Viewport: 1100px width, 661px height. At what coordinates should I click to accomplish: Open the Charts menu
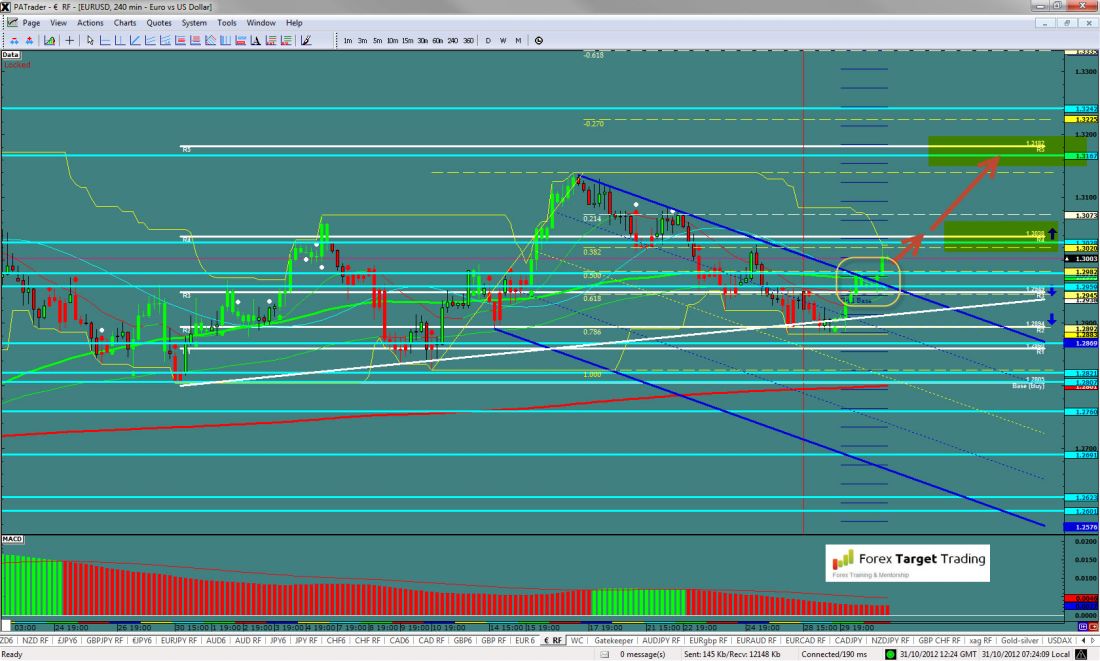coord(125,22)
